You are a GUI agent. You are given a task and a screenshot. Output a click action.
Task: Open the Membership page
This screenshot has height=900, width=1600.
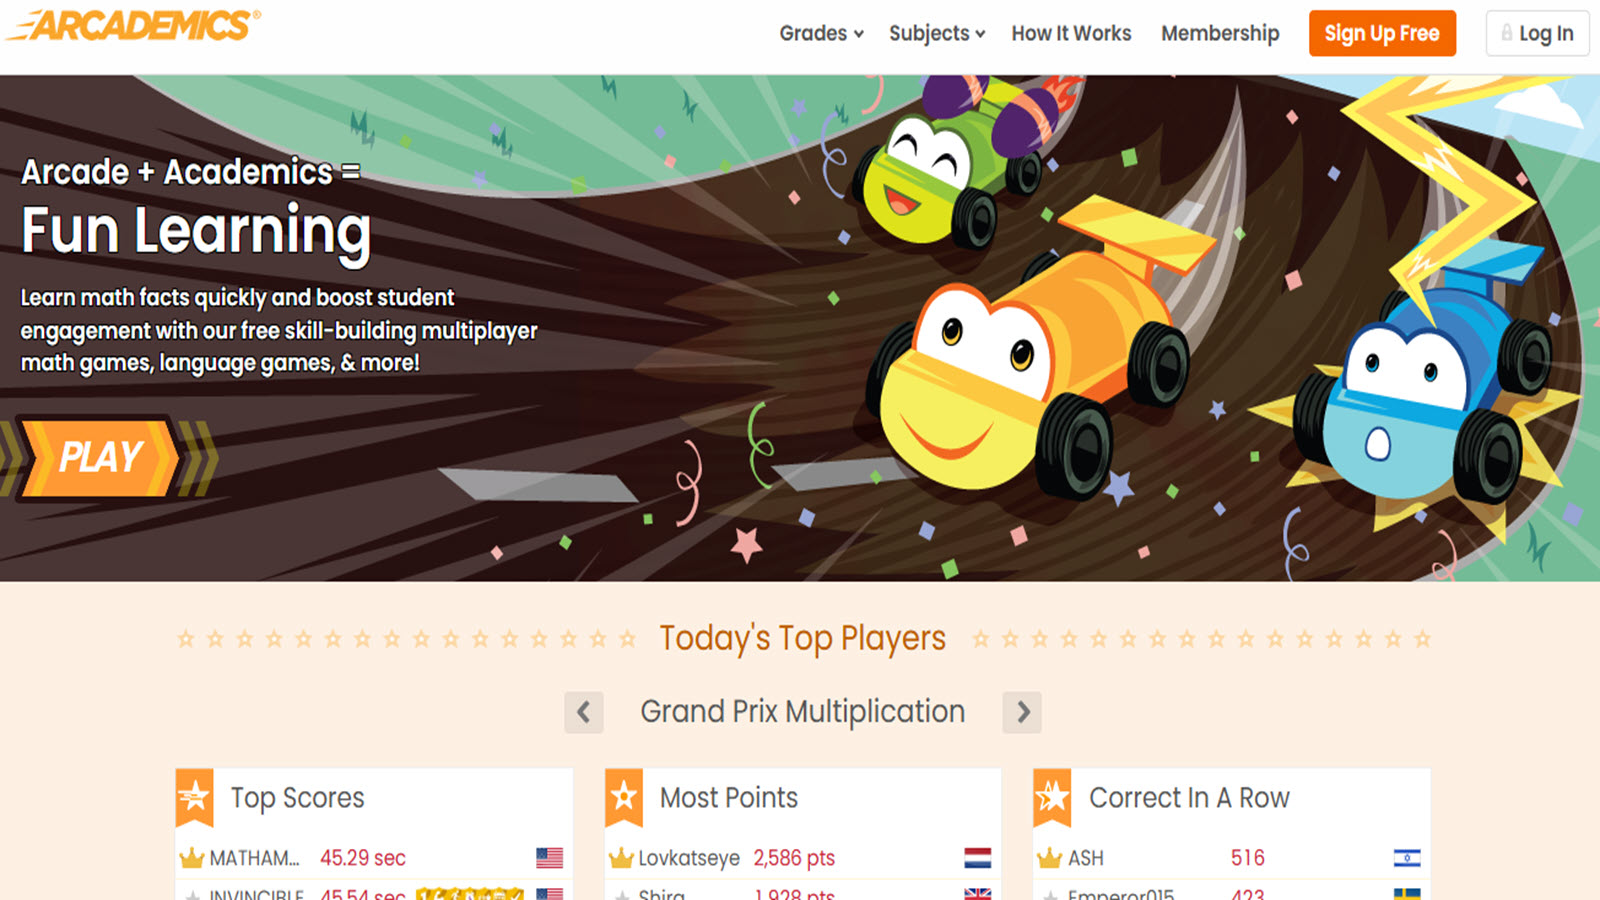click(1220, 33)
